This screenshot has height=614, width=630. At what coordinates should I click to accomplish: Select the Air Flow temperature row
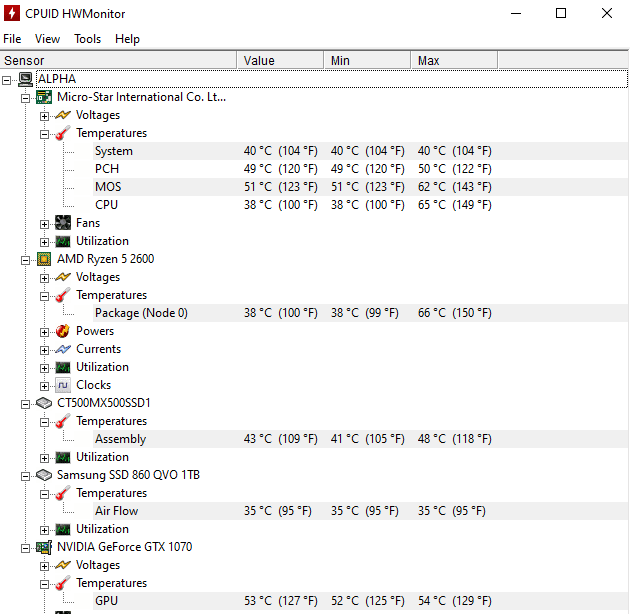tap(360, 511)
